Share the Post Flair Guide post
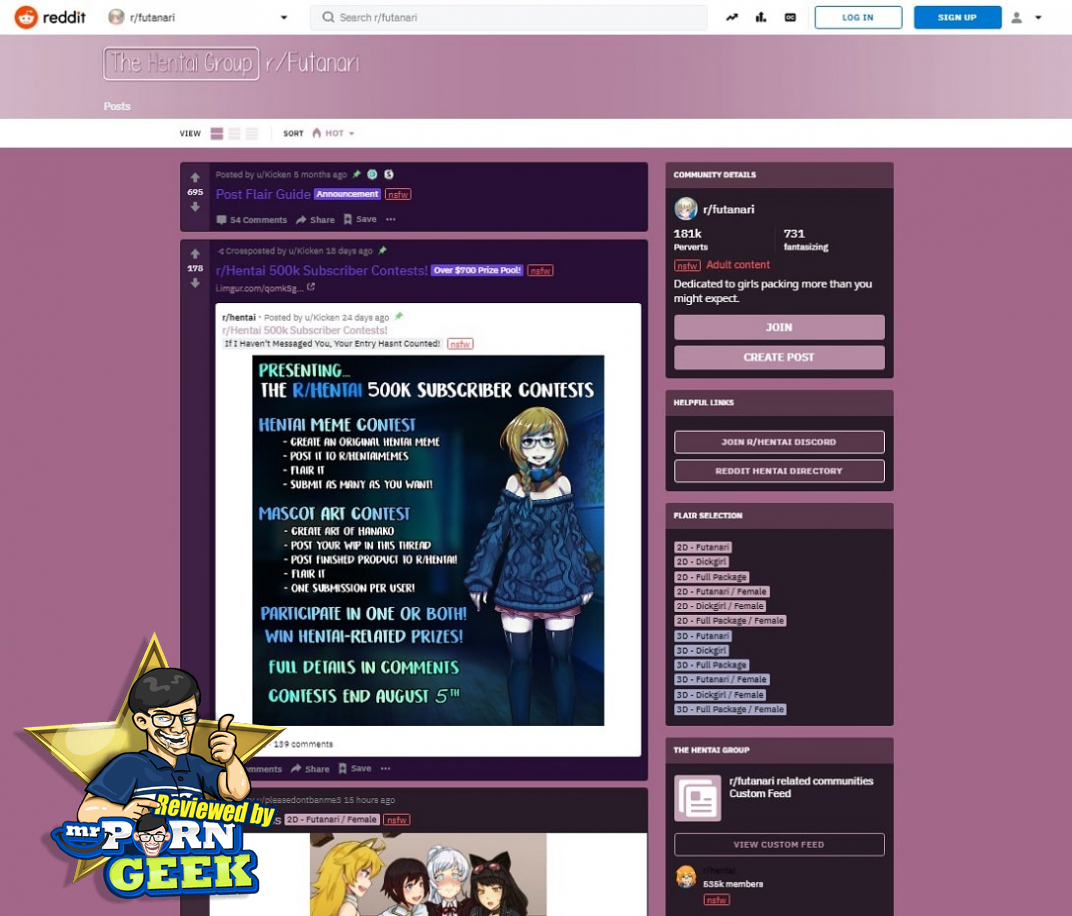 point(315,219)
